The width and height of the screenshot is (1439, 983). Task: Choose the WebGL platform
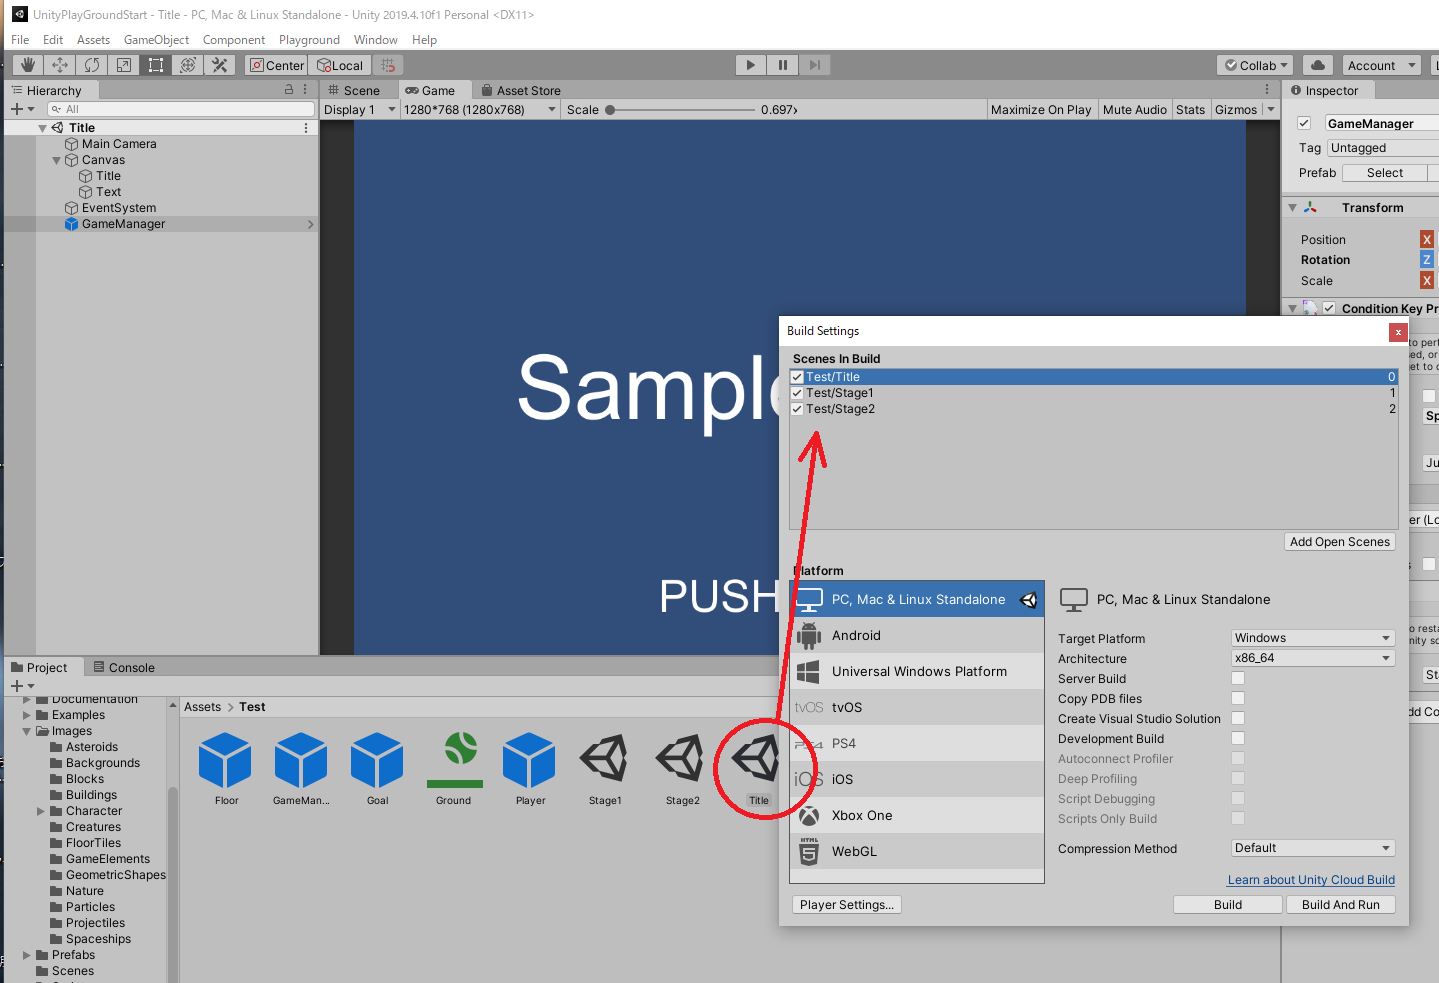pyautogui.click(x=917, y=851)
